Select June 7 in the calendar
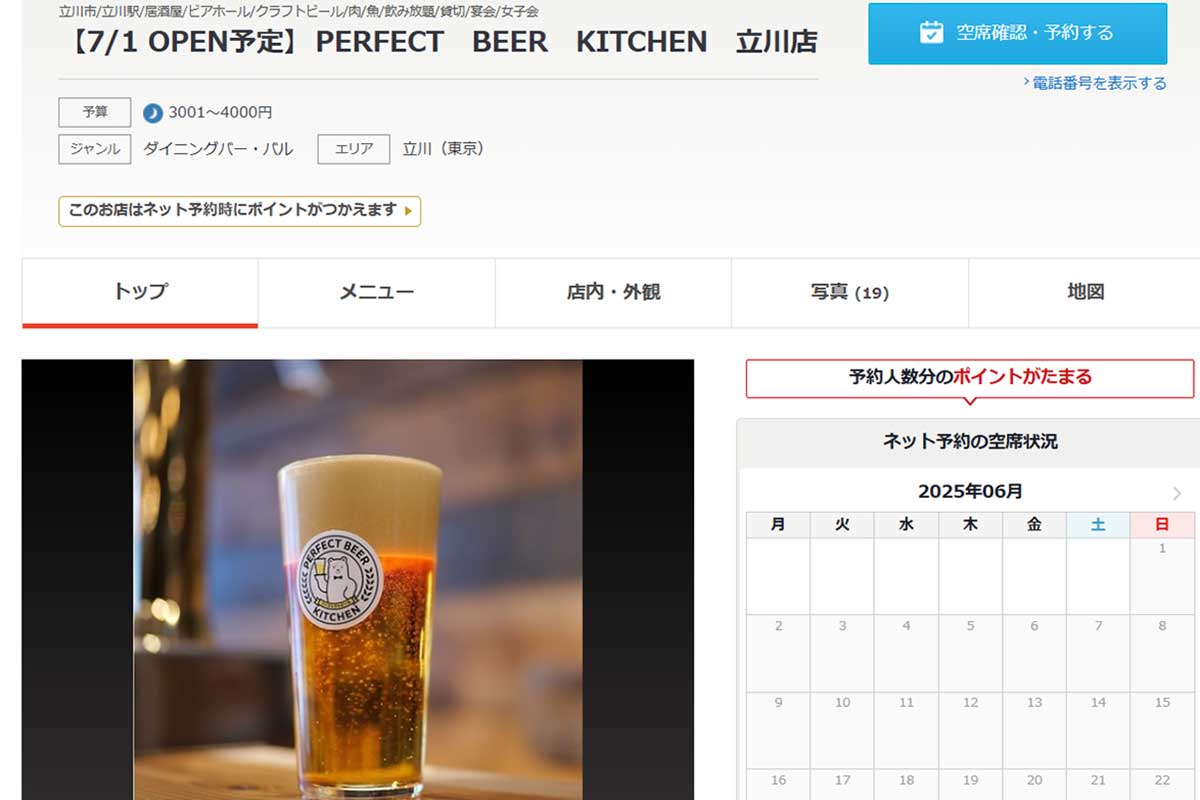 coord(1098,653)
